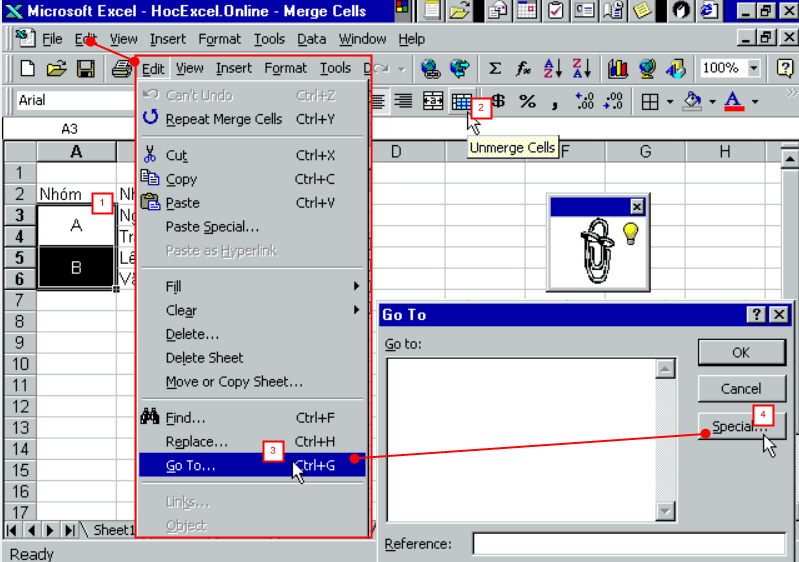Select Delete Sheet menu entry

tap(252, 358)
